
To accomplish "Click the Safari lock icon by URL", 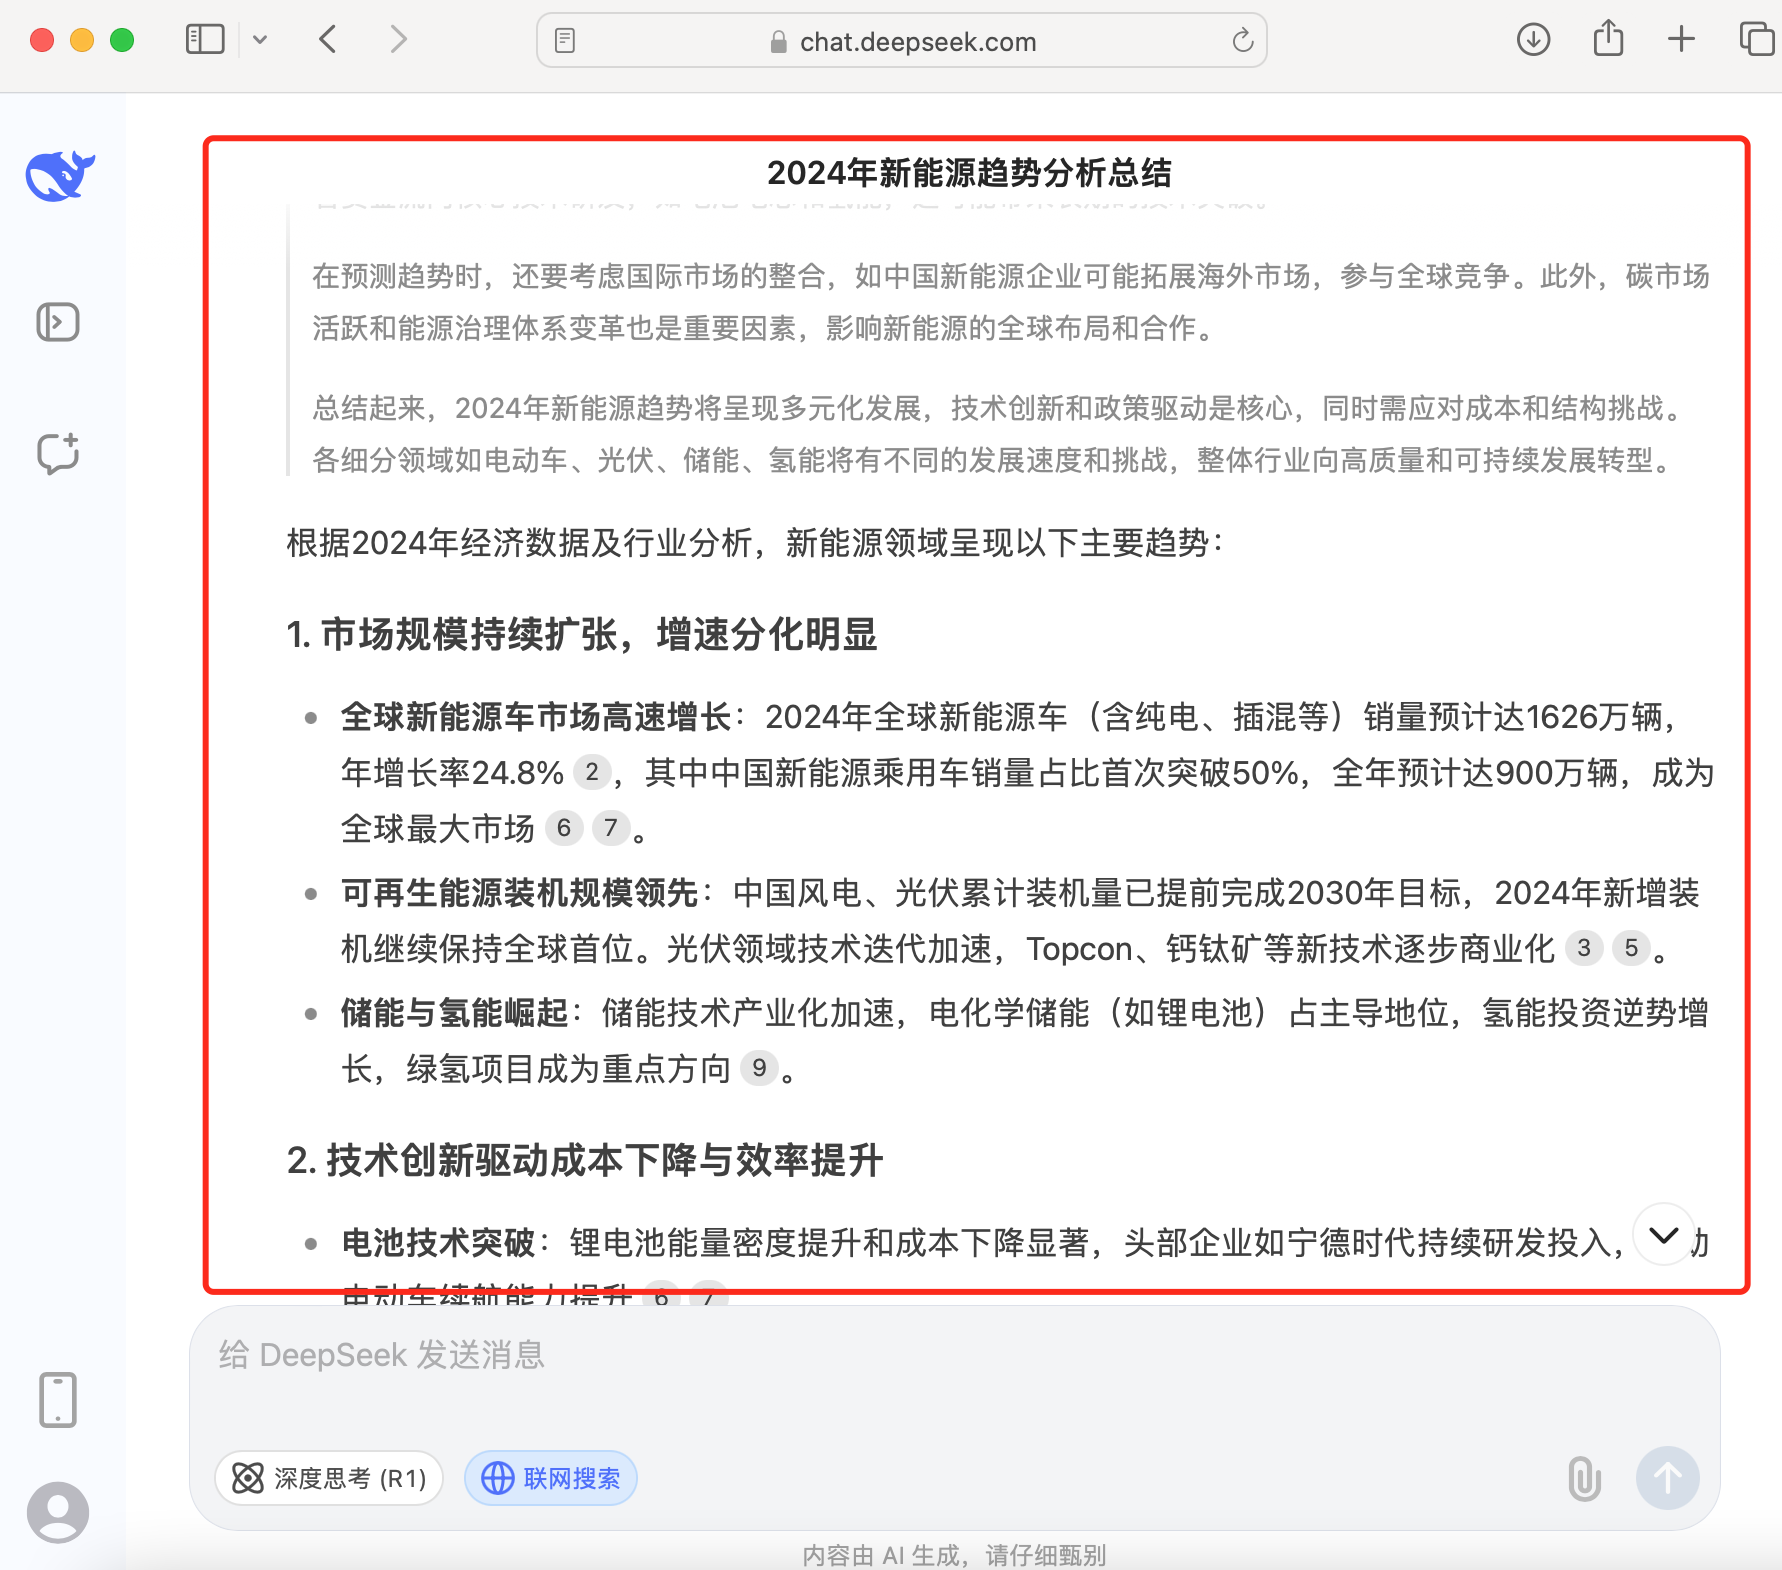I will tap(778, 42).
